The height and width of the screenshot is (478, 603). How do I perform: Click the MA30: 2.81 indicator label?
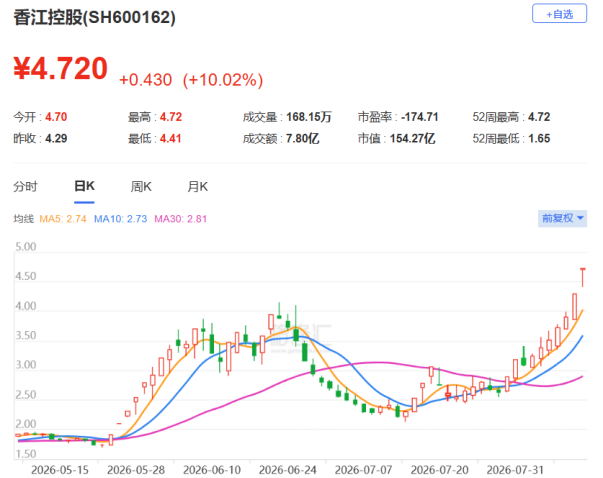point(180,219)
